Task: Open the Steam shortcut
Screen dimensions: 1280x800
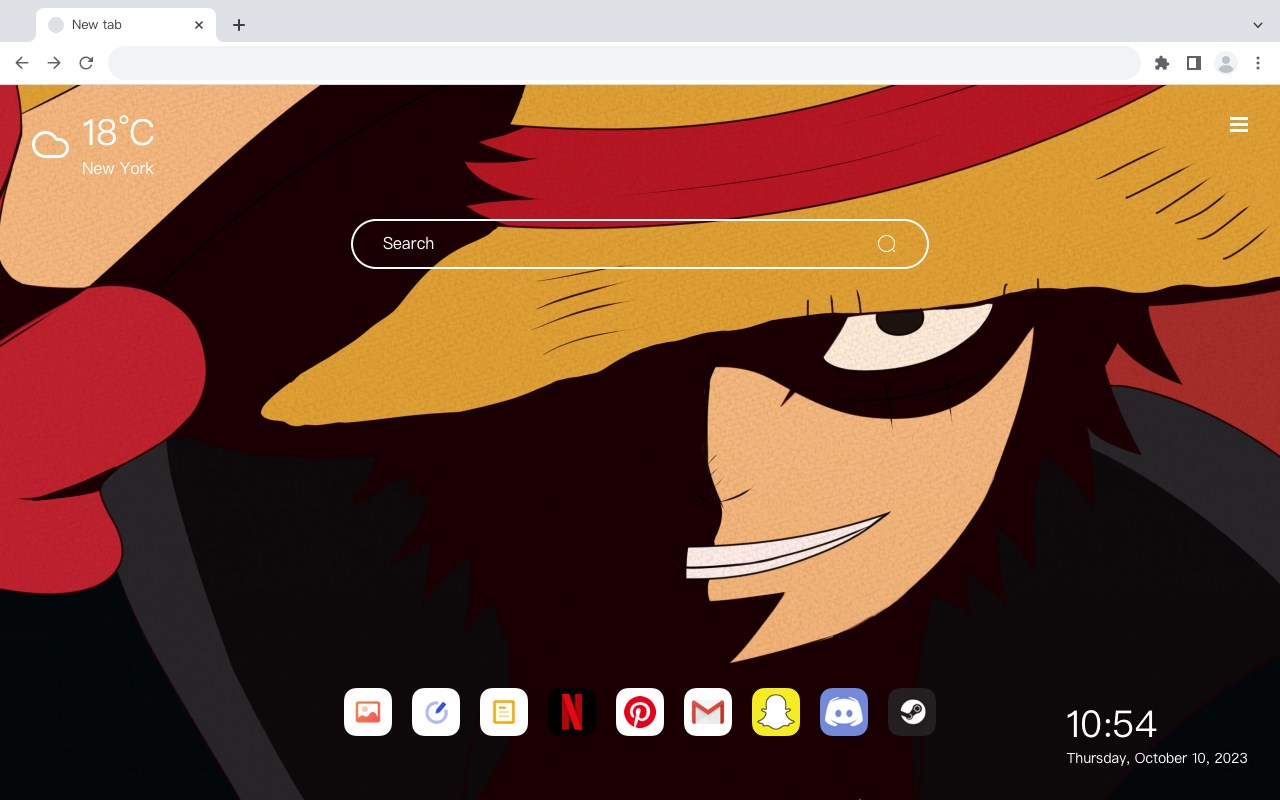Action: [912, 712]
